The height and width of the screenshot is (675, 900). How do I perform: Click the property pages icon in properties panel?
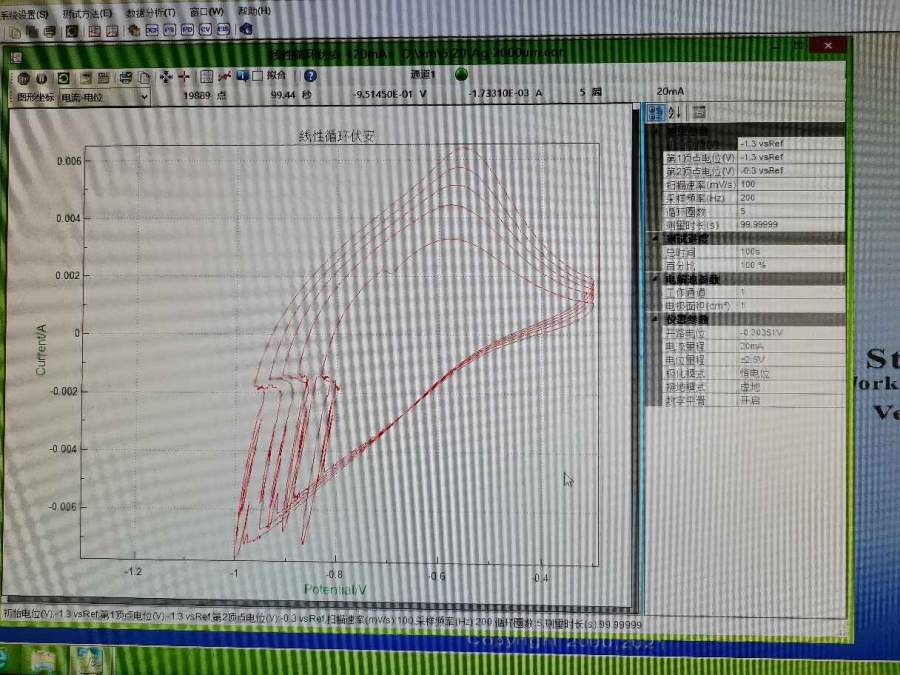[699, 112]
